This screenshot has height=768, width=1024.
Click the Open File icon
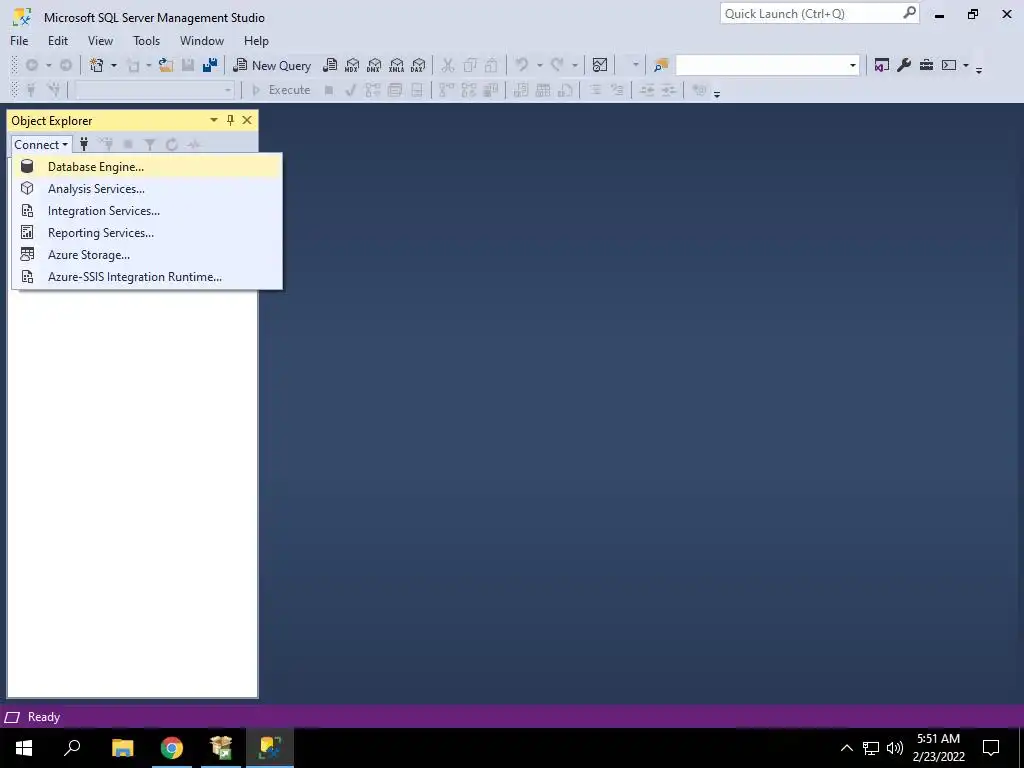(x=166, y=65)
